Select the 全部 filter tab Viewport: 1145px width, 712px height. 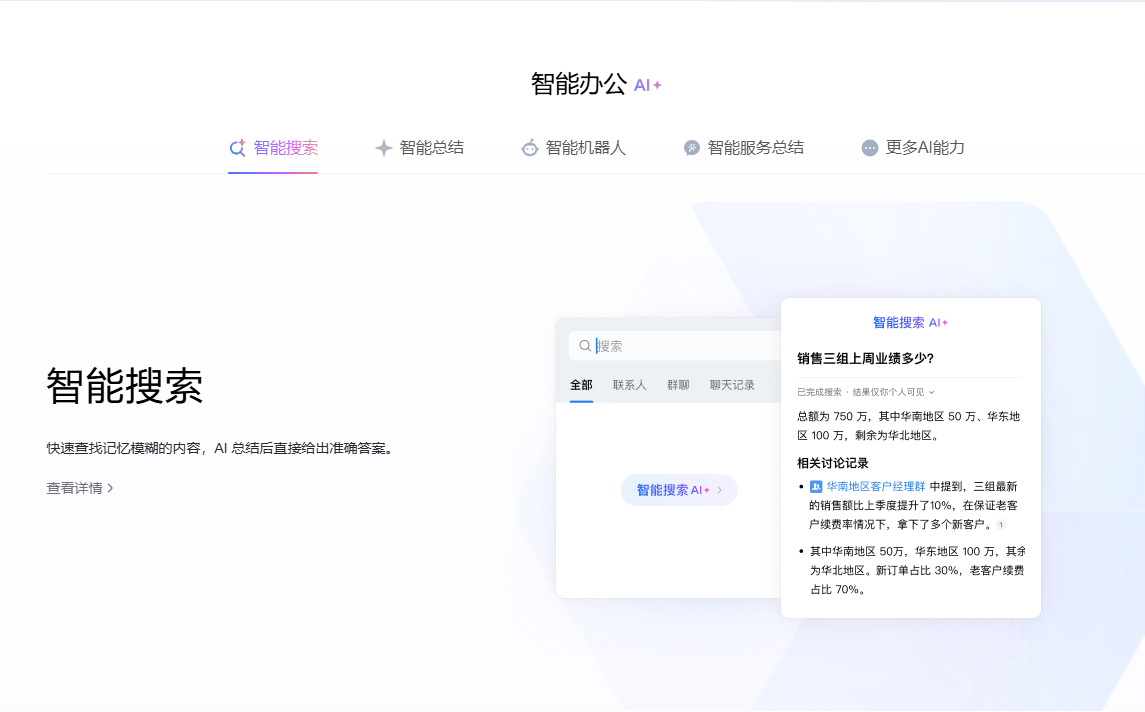[x=581, y=385]
